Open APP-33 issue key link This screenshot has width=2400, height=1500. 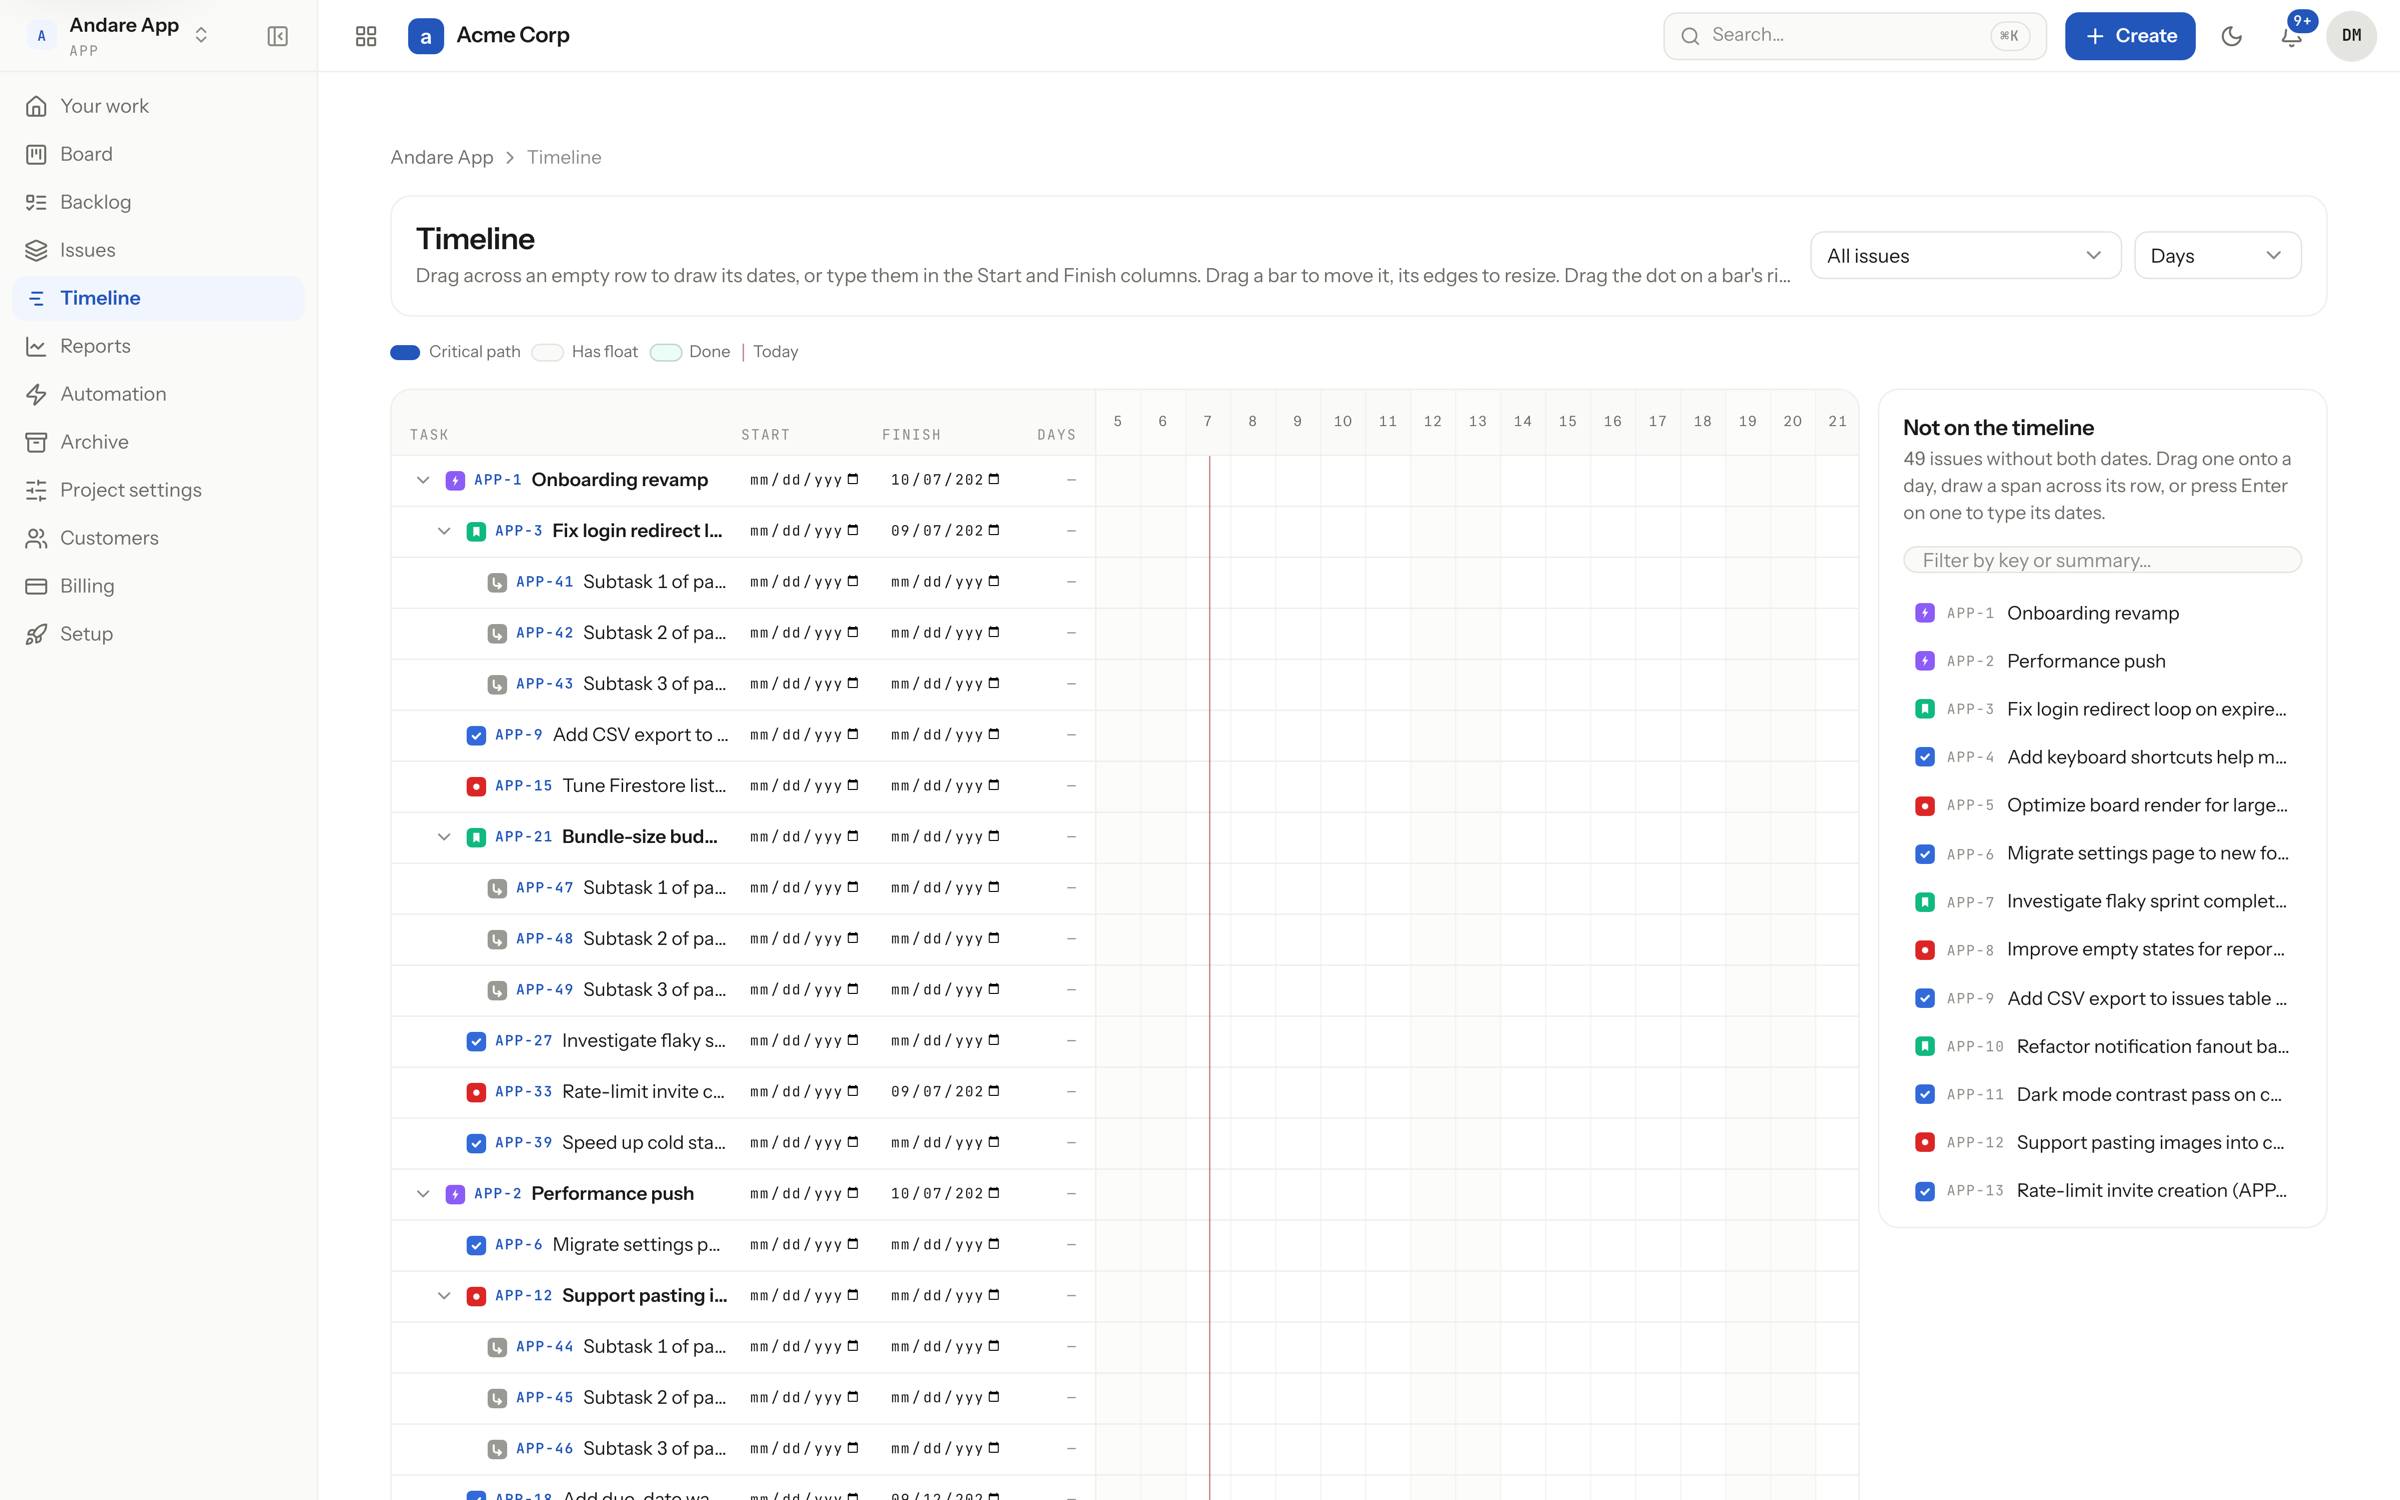(523, 1092)
